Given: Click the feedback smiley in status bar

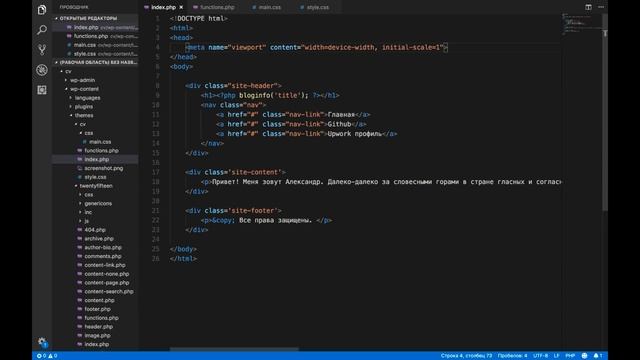Looking at the screenshot, I should coord(584,356).
